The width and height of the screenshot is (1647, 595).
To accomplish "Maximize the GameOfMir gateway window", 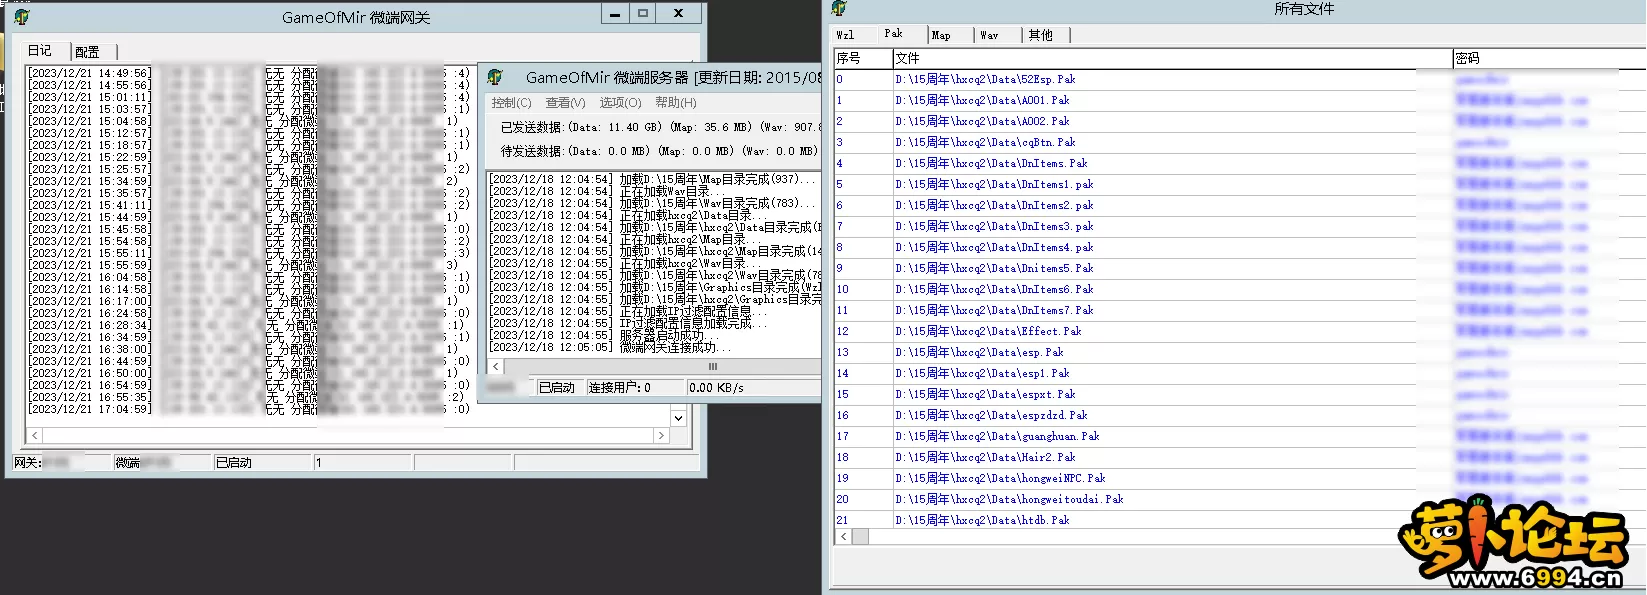I will coord(643,14).
